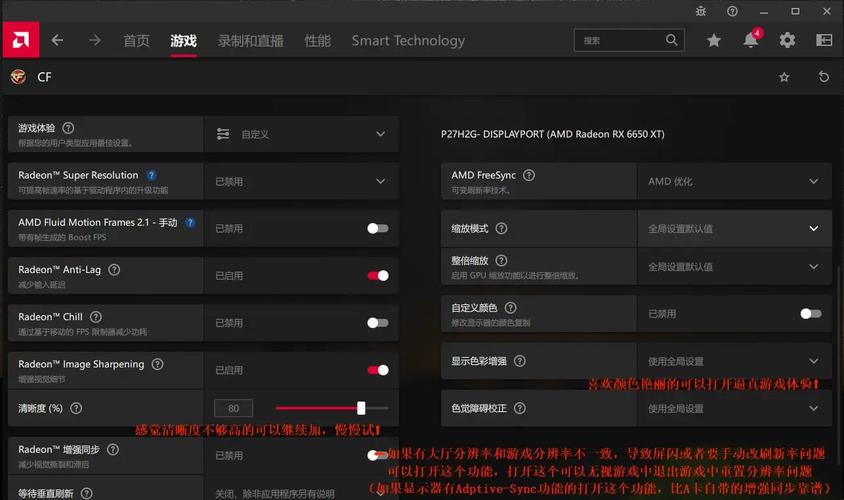
Task: Click the bug report icon
Action: [701, 11]
